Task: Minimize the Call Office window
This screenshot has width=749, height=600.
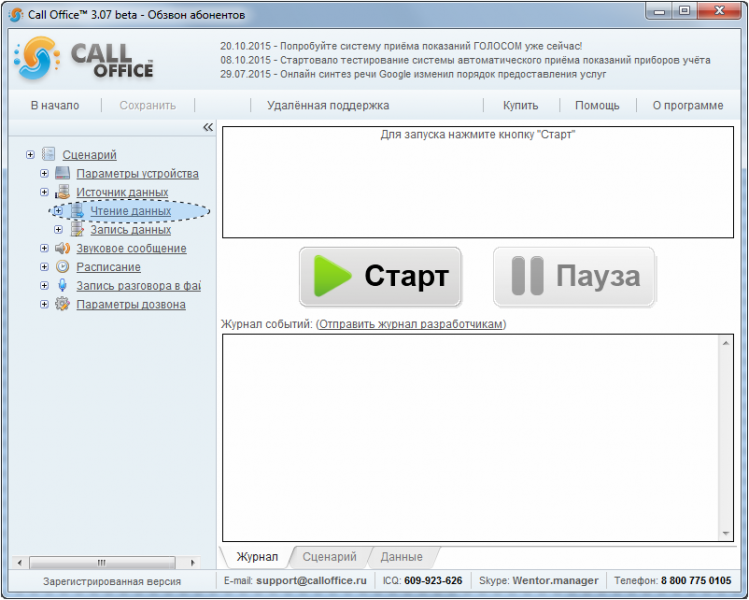Action: 660,11
